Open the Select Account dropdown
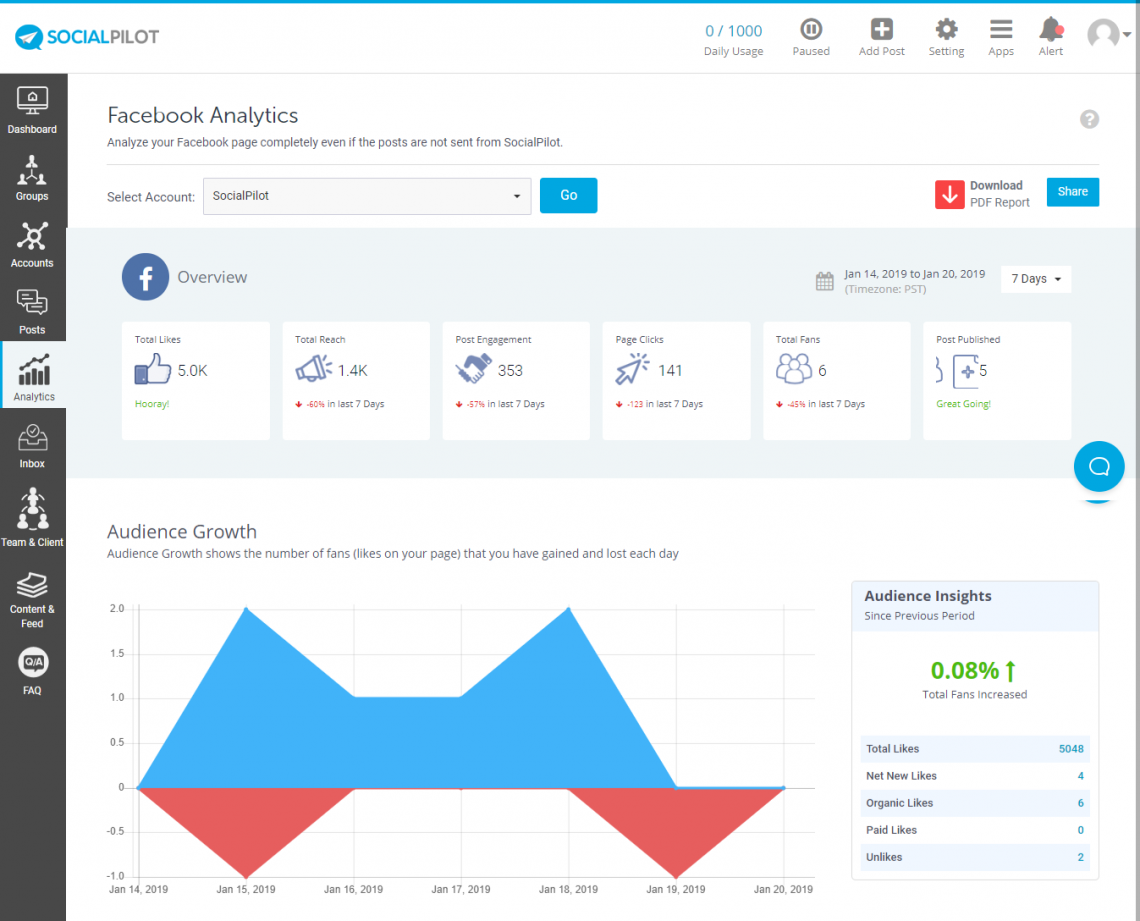Viewport: 1140px width, 921px height. point(367,196)
